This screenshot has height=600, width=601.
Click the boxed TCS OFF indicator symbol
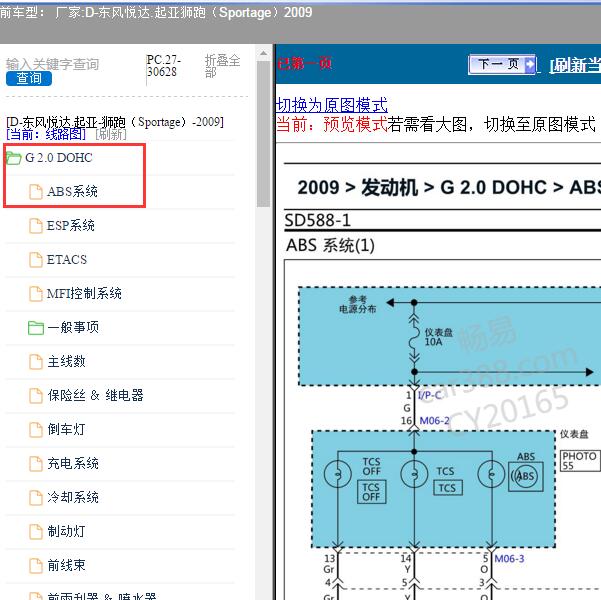tap(371, 492)
